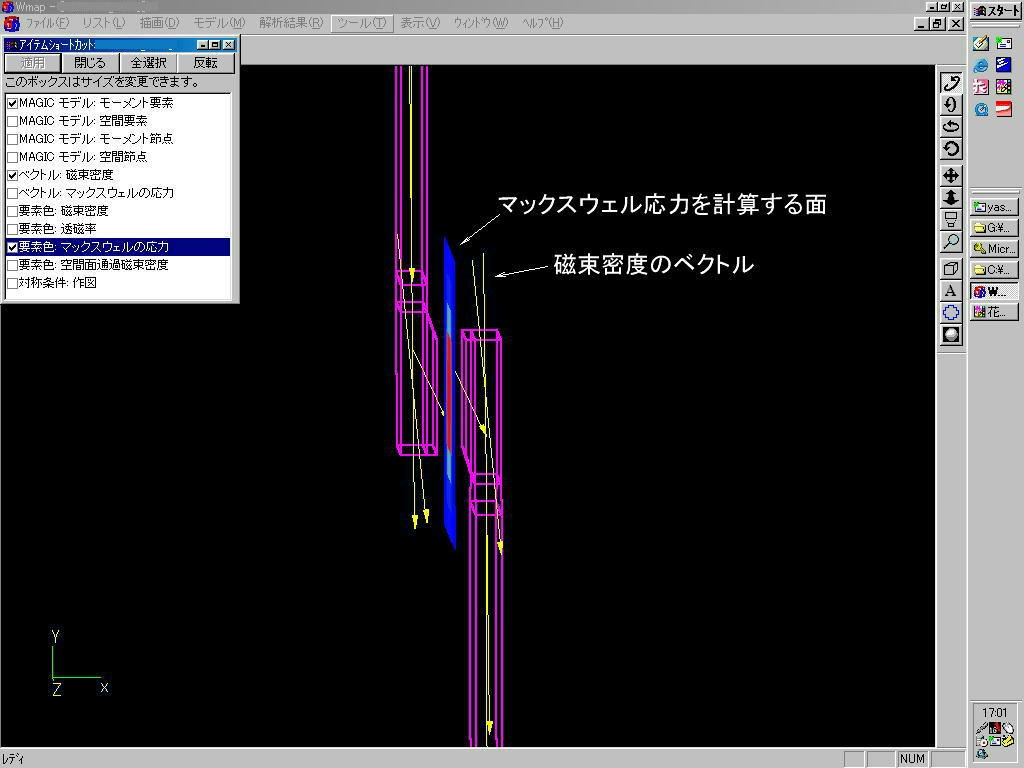
Task: Click the blue cross outline icon
Action: click(x=951, y=313)
